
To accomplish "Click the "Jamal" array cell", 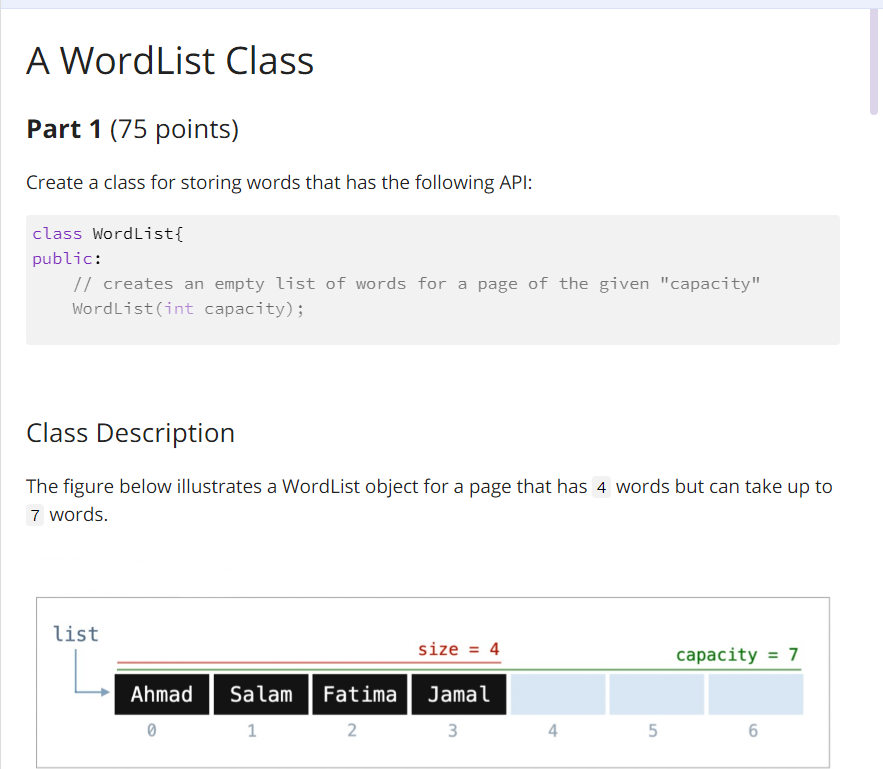I will (458, 694).
